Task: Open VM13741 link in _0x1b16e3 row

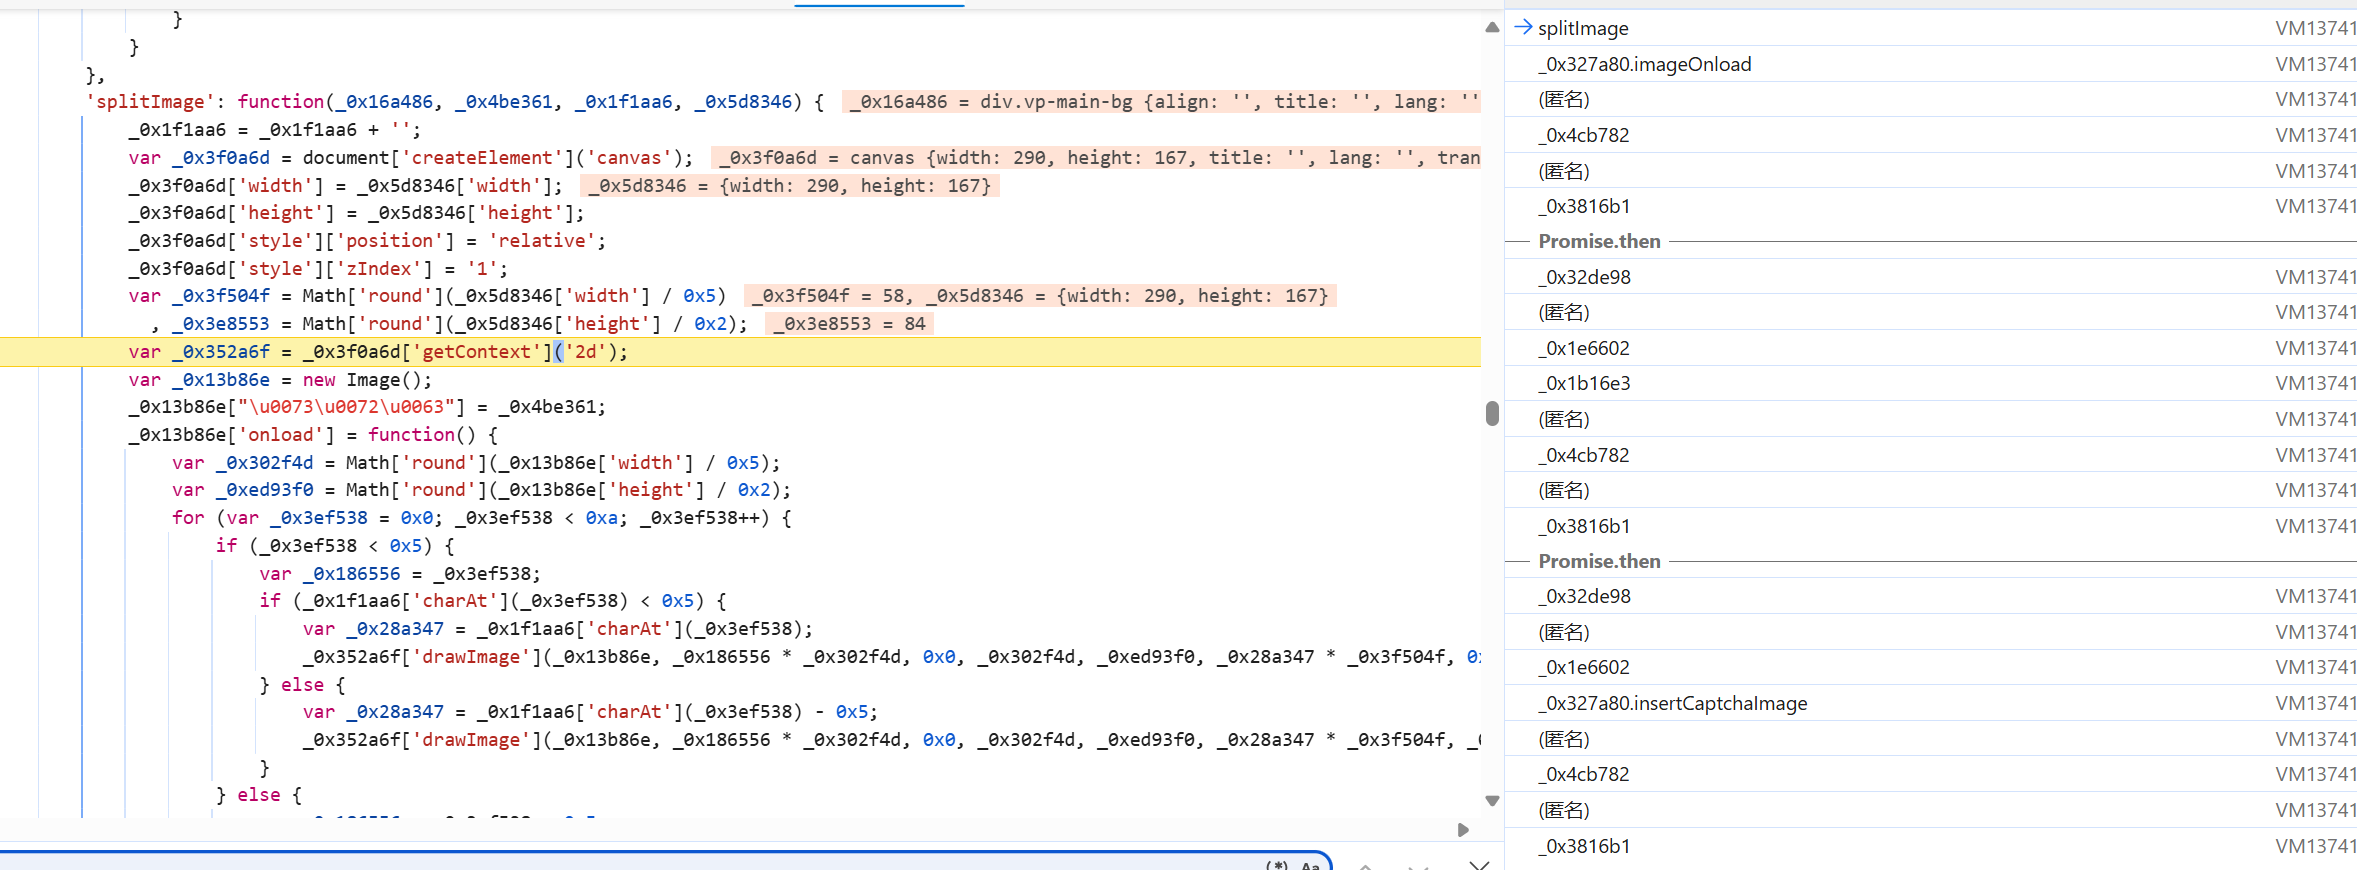Action: coord(2315,383)
